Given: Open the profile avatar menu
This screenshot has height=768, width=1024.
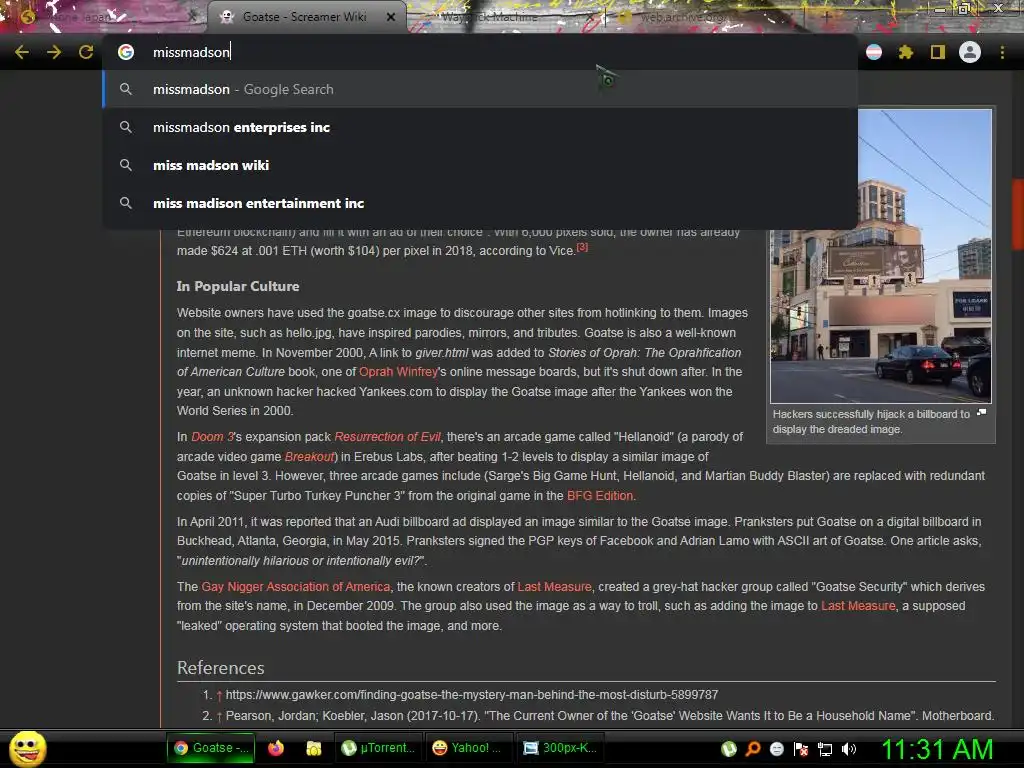Looking at the screenshot, I should (970, 52).
